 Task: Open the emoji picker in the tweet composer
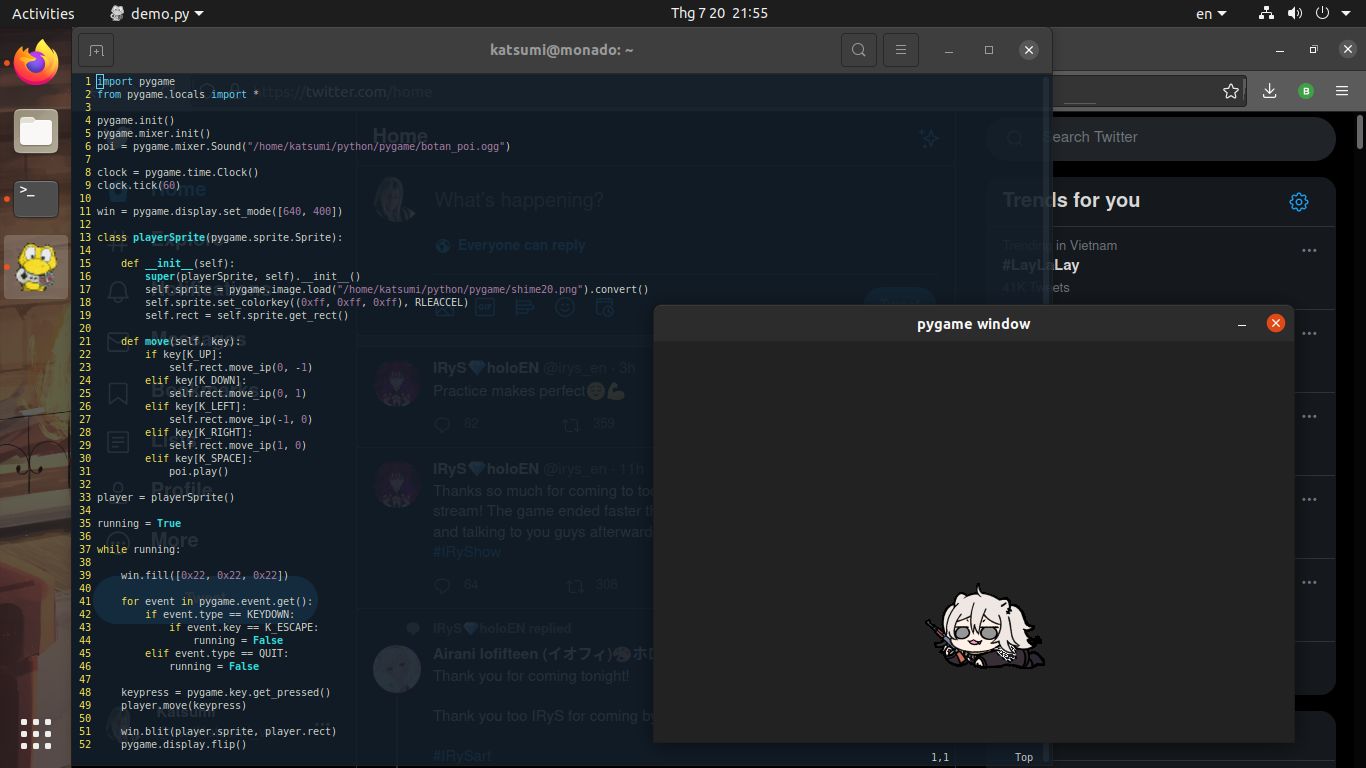565,308
